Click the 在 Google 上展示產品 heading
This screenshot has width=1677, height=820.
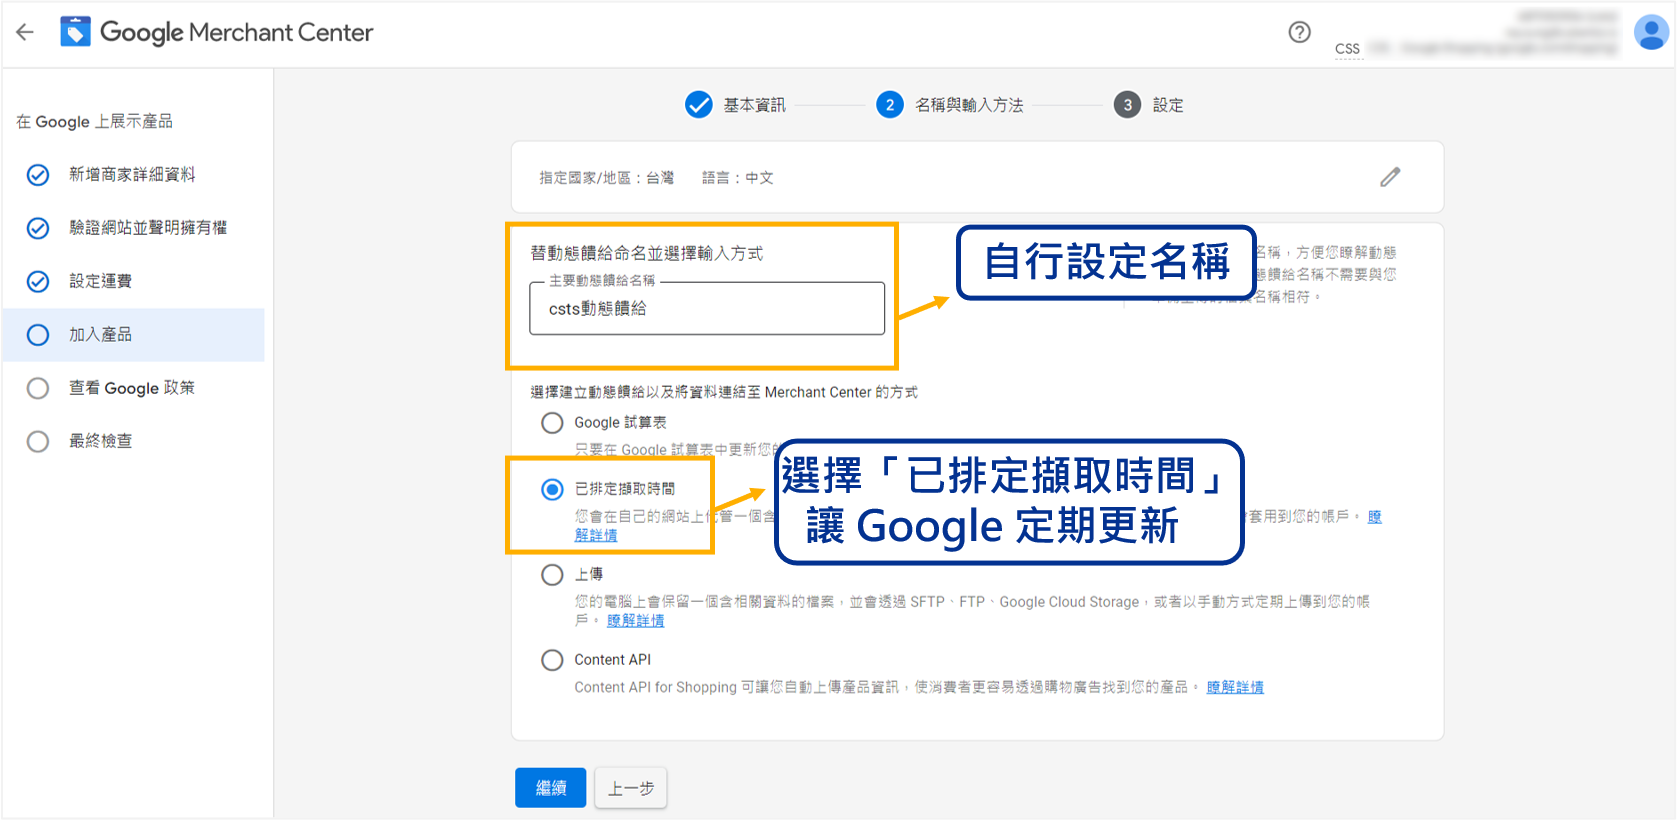95,121
